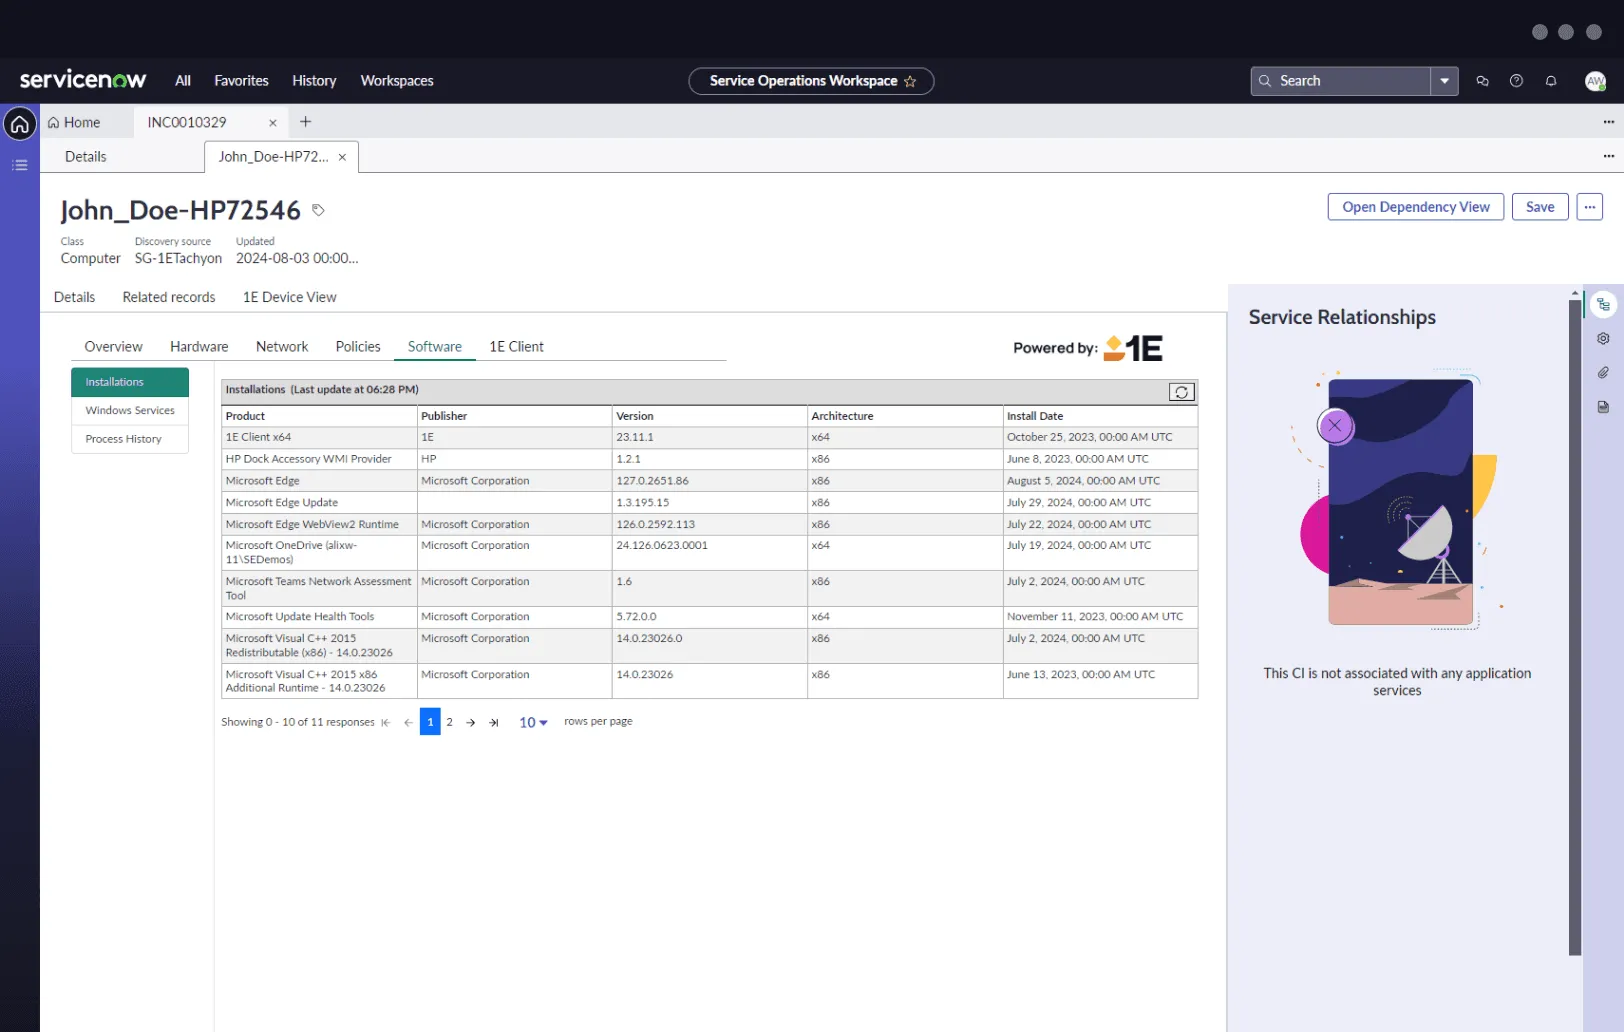Open the more actions menu beside Save
The image size is (1624, 1032).
pos(1589,207)
